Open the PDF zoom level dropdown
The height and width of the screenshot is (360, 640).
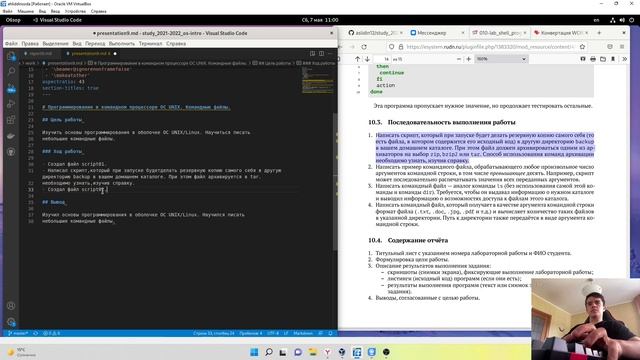click(x=501, y=59)
